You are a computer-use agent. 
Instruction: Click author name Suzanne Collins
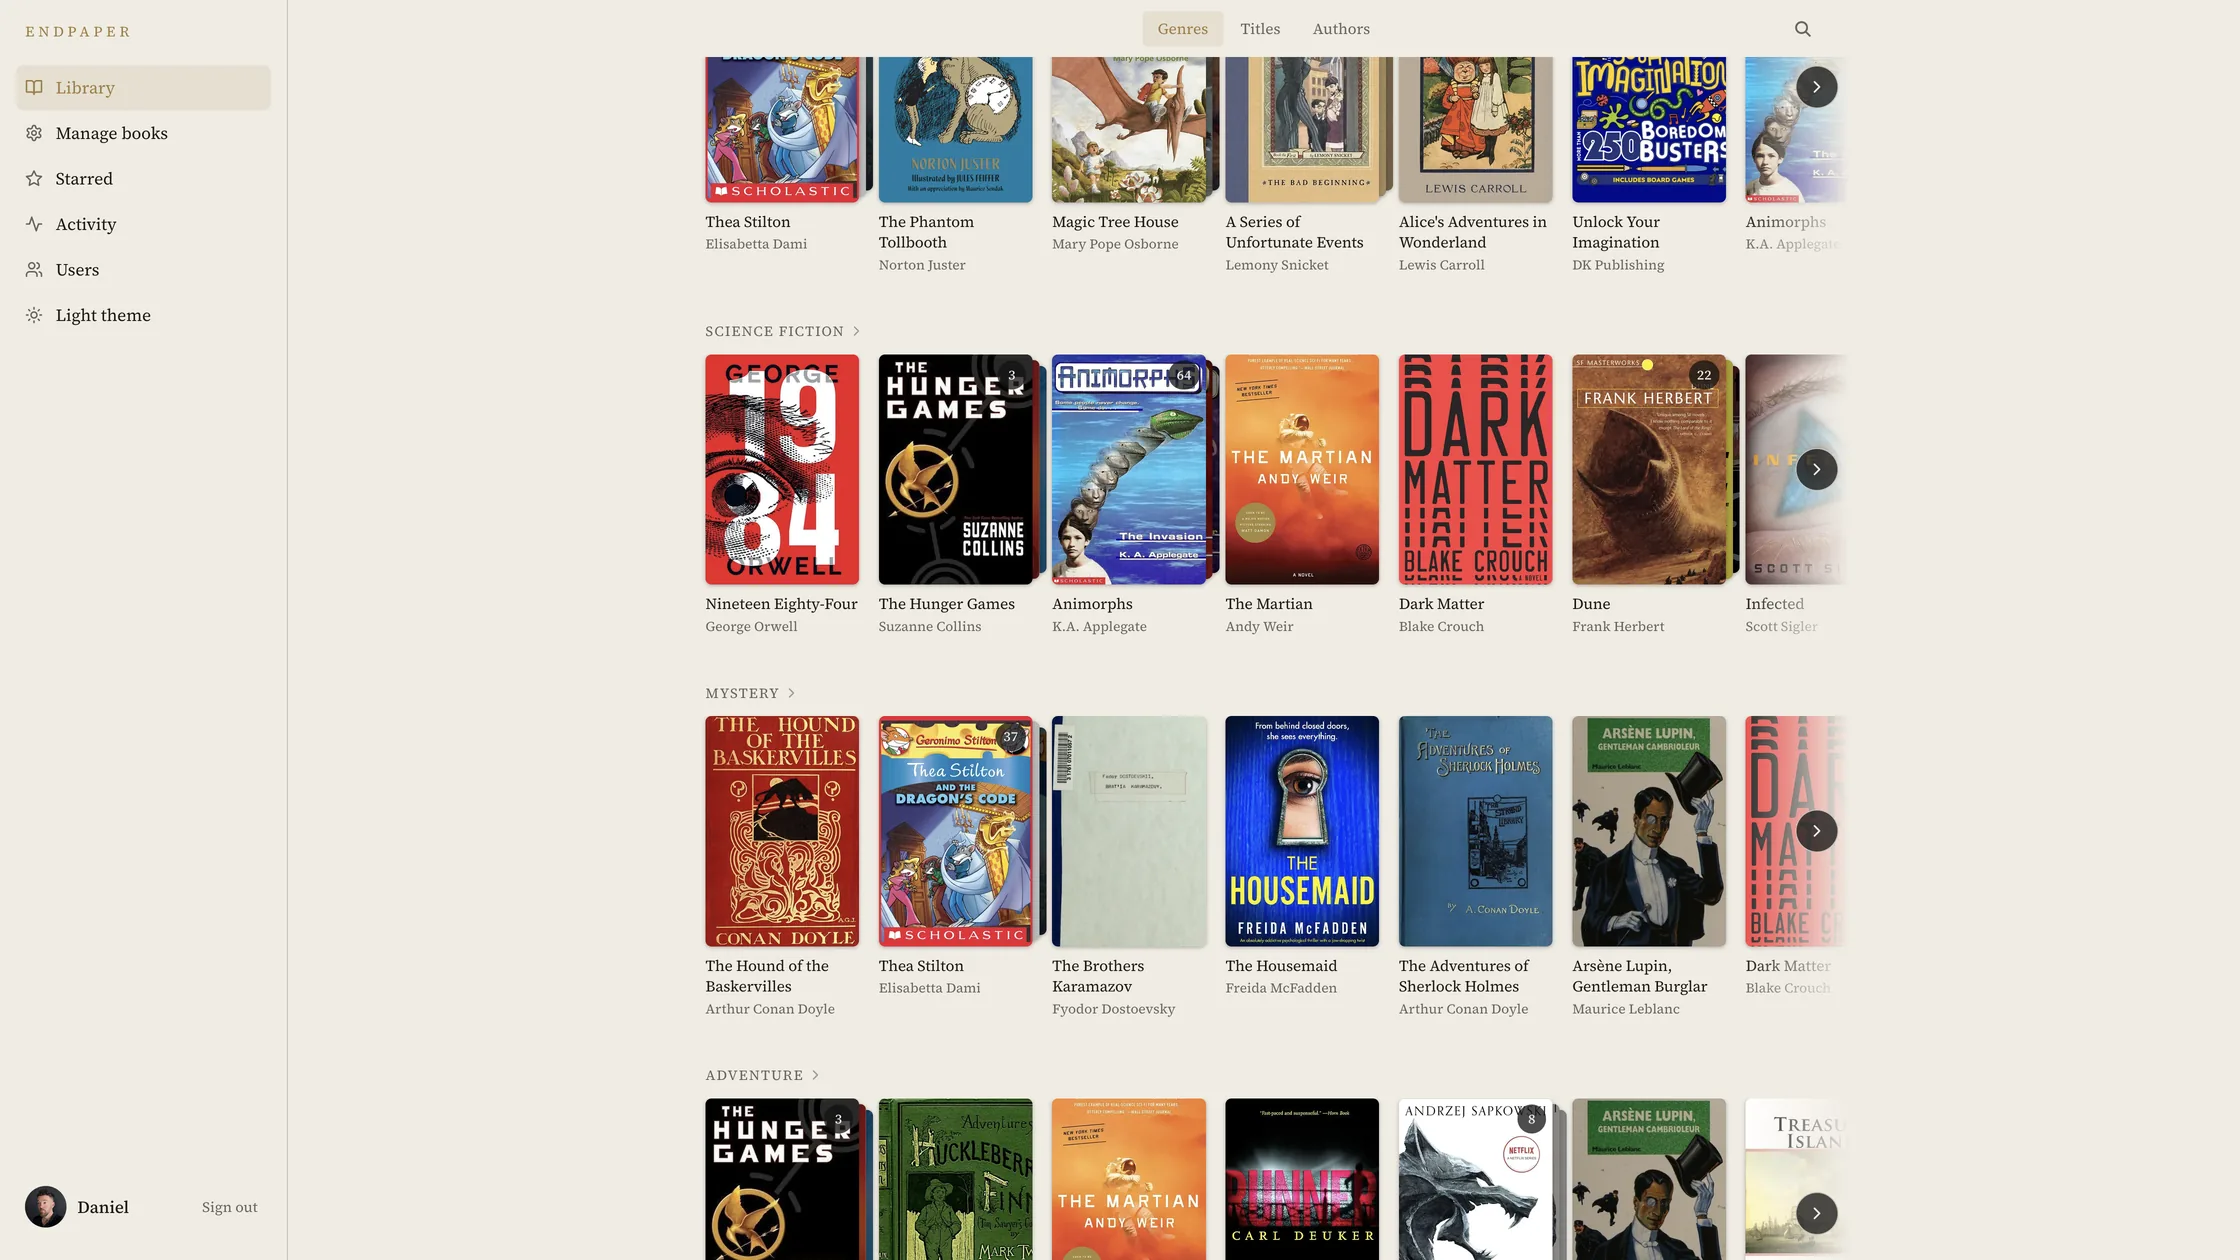929,626
